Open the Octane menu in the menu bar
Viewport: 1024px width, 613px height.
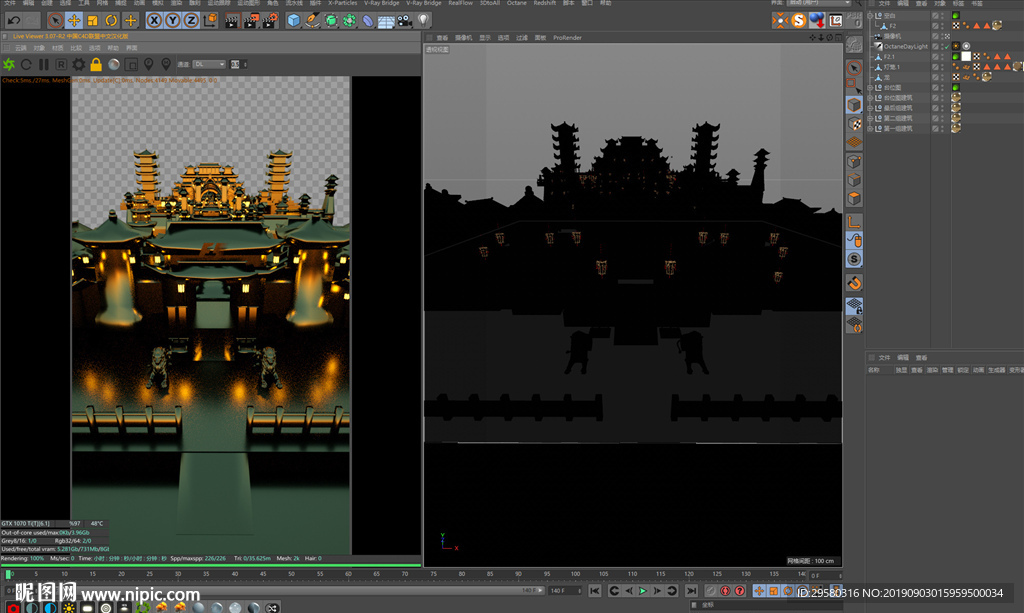pyautogui.click(x=516, y=3)
